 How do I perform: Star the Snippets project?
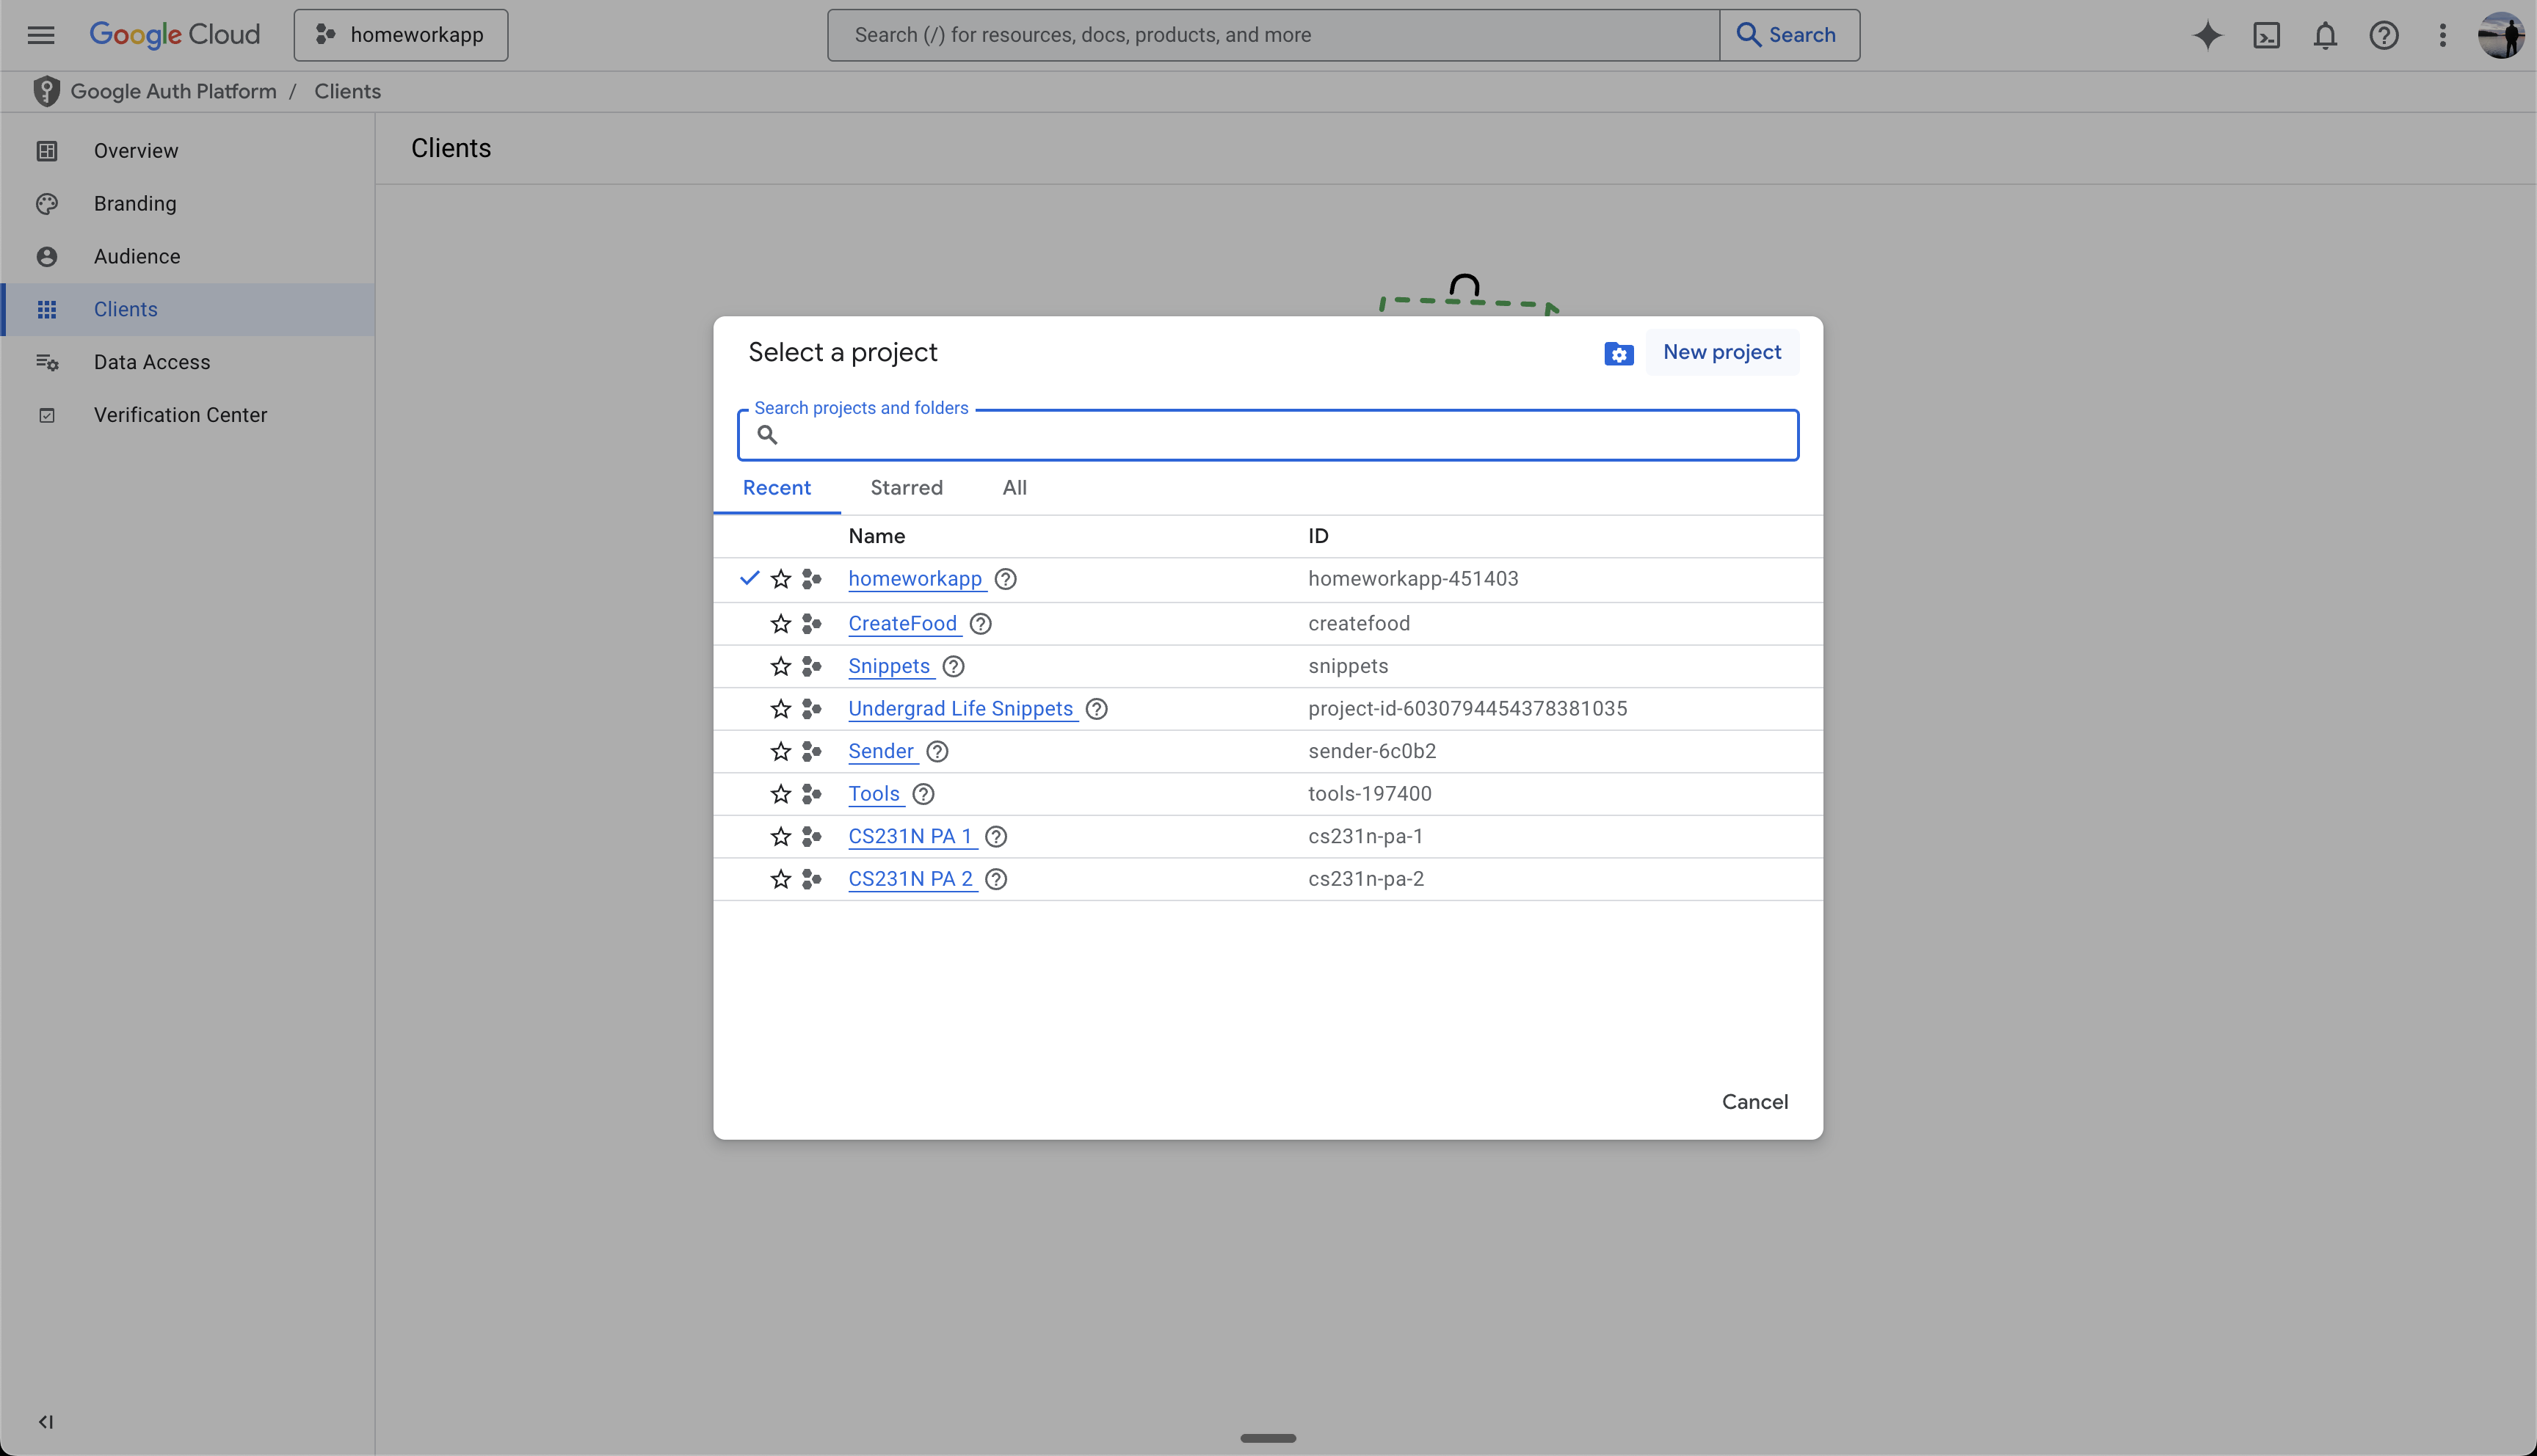pos(781,667)
